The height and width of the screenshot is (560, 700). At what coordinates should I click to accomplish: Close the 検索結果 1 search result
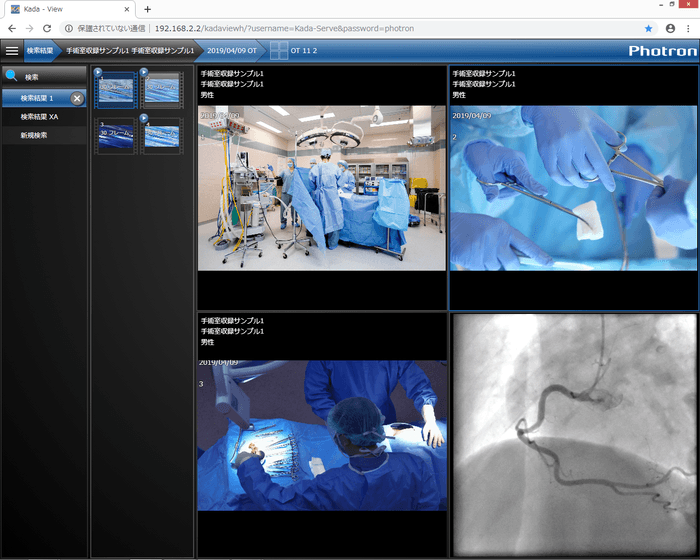pos(77,98)
